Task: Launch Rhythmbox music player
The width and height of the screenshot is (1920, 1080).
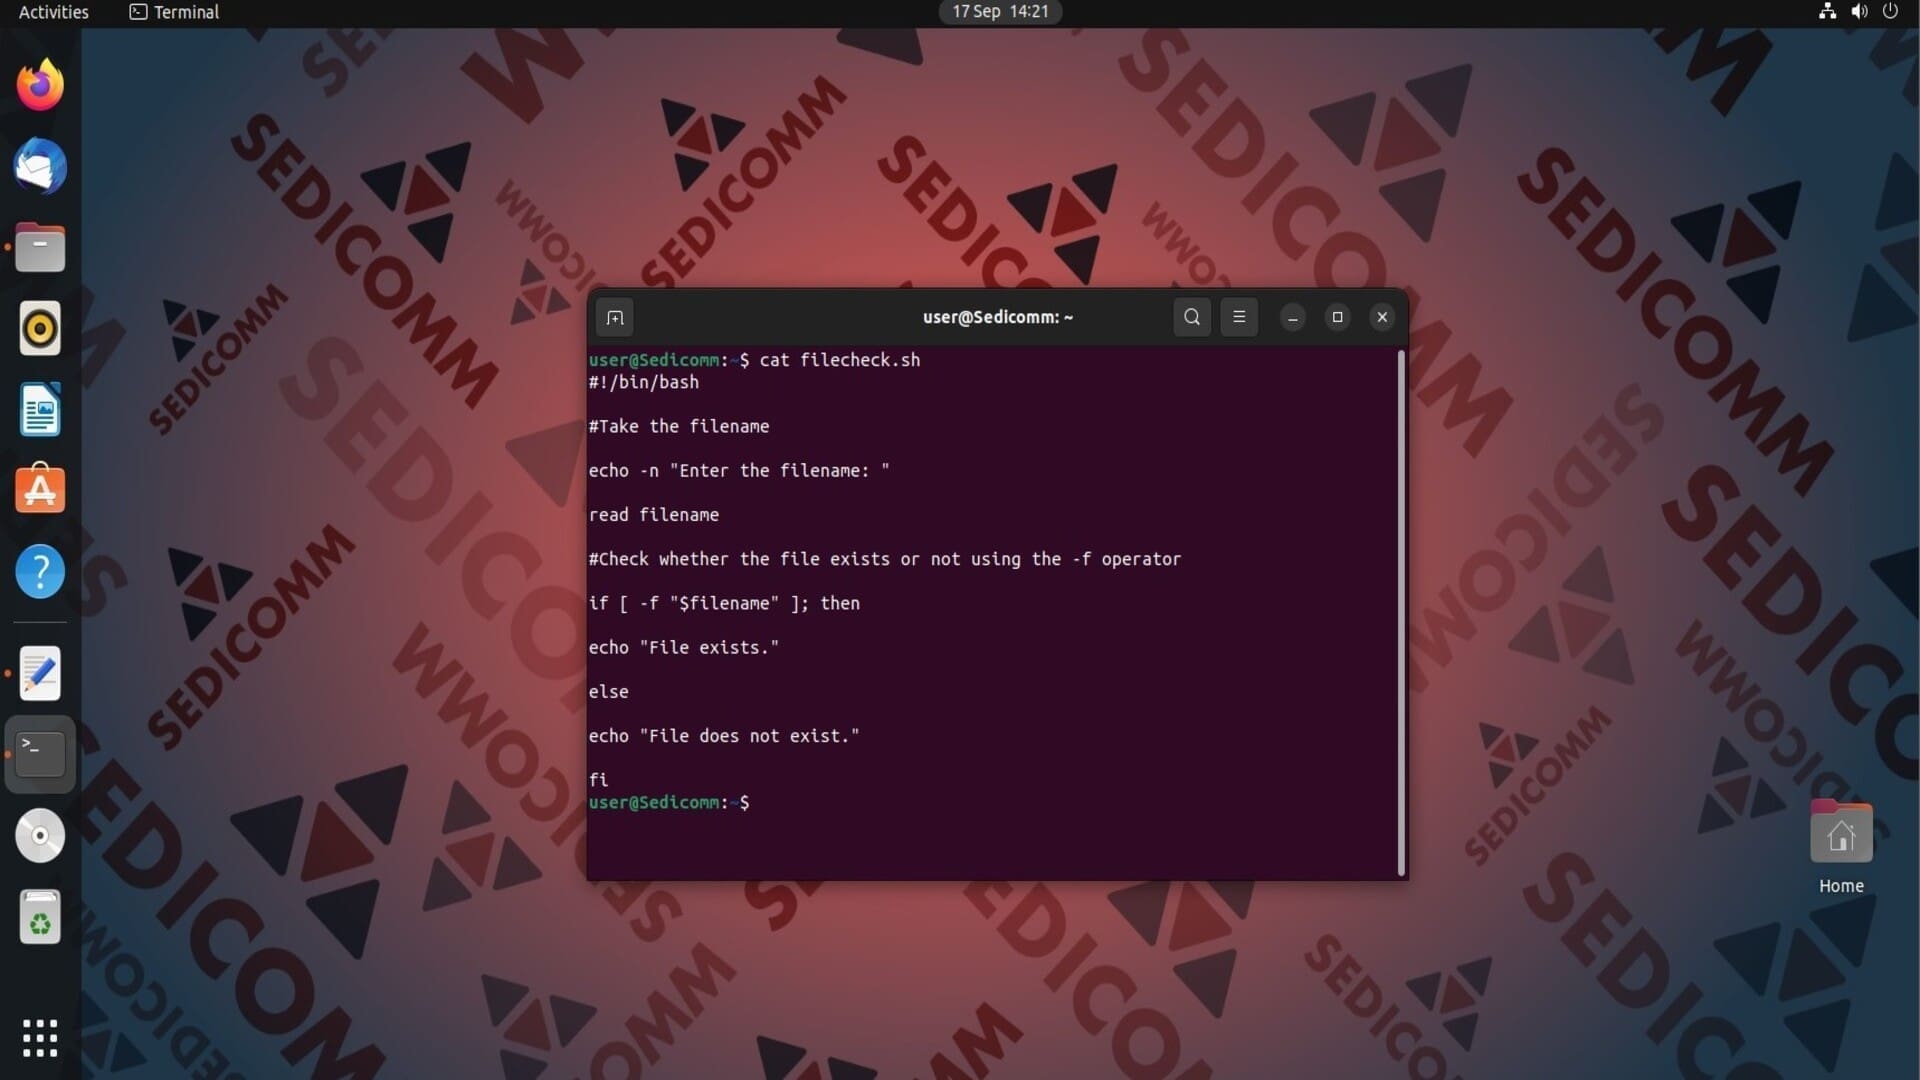Action: pos(40,328)
